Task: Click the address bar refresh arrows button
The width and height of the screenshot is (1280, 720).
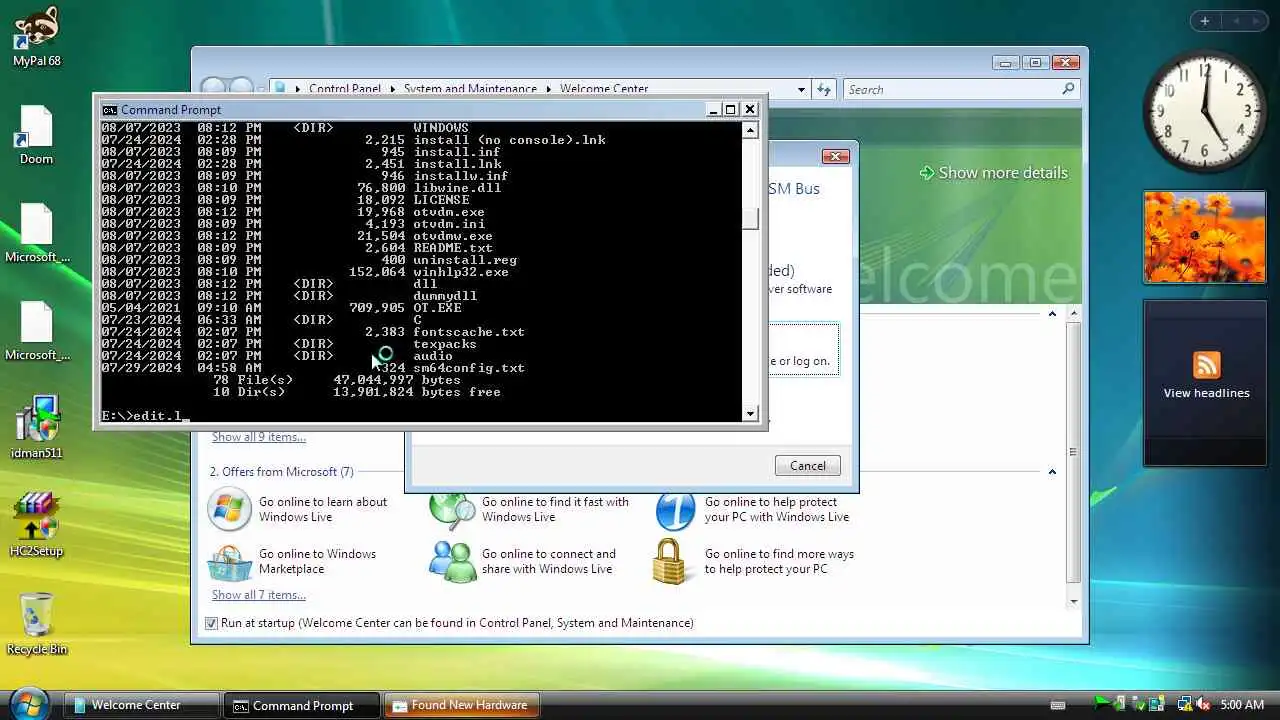Action: coord(824,89)
